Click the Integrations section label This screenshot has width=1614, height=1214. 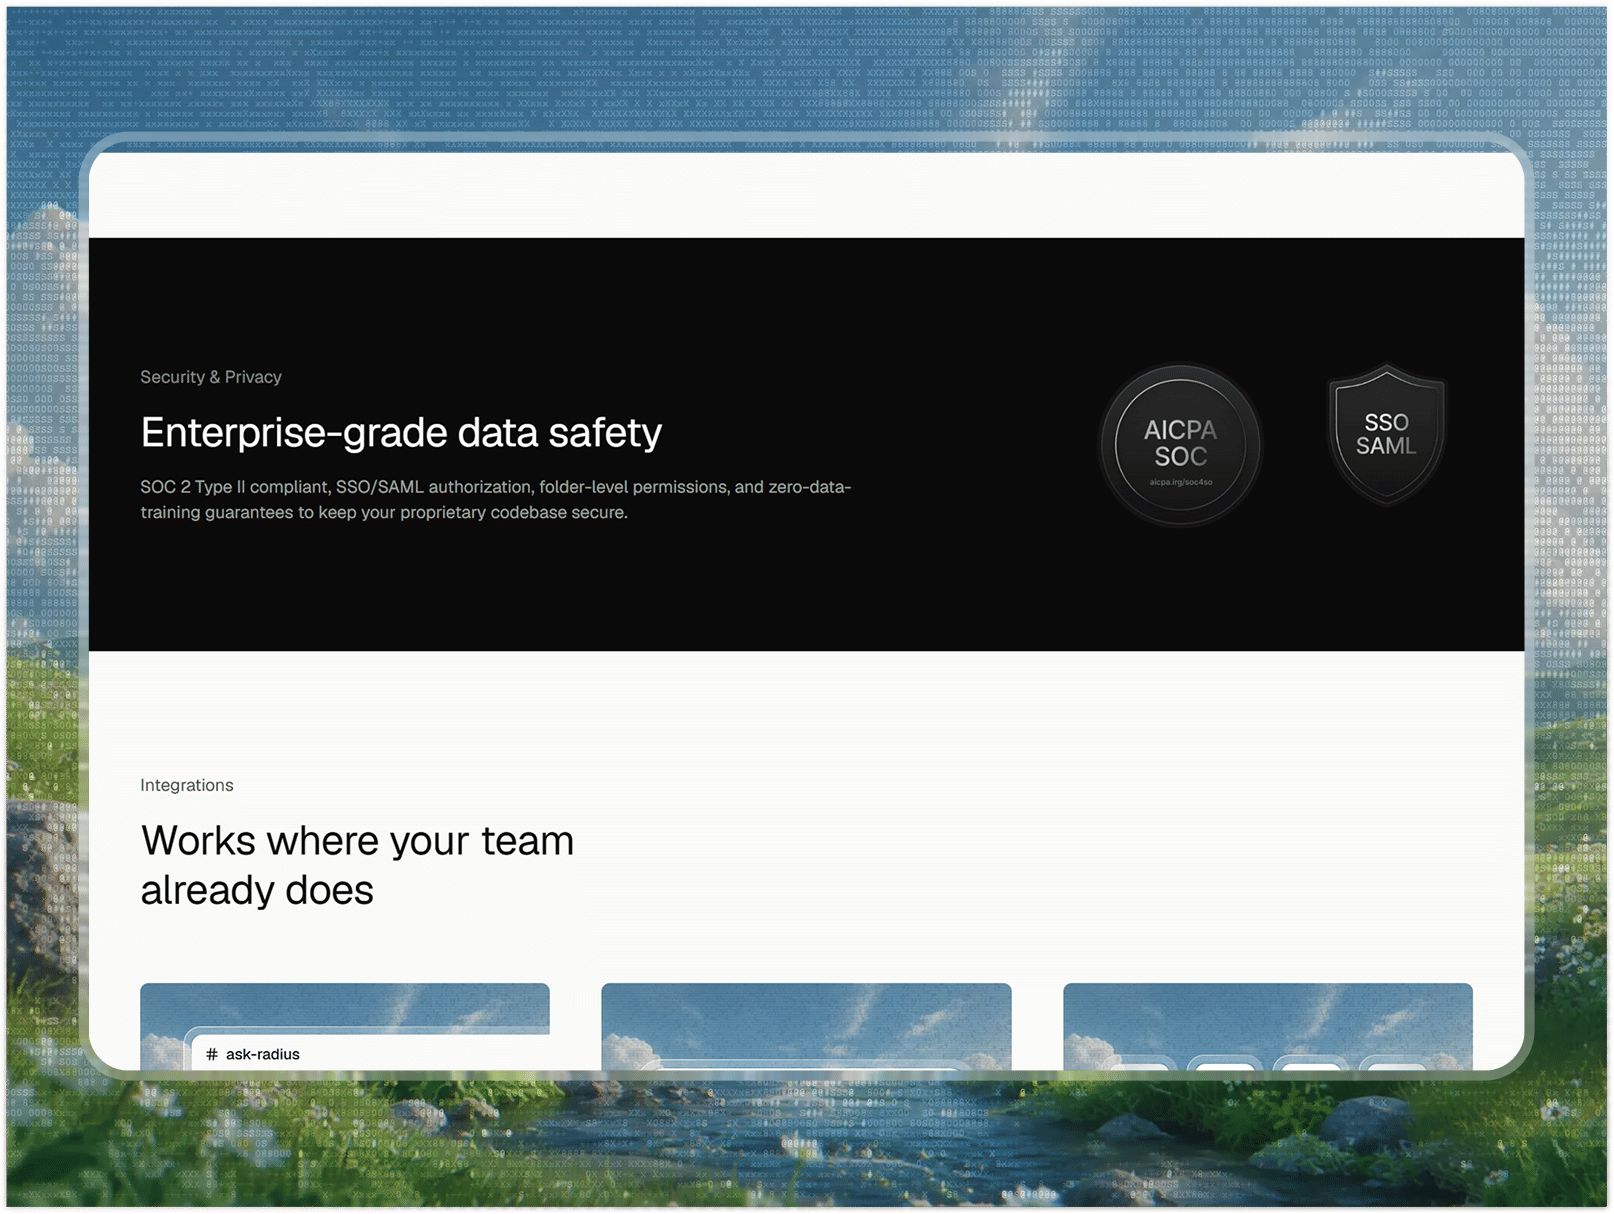click(x=187, y=785)
